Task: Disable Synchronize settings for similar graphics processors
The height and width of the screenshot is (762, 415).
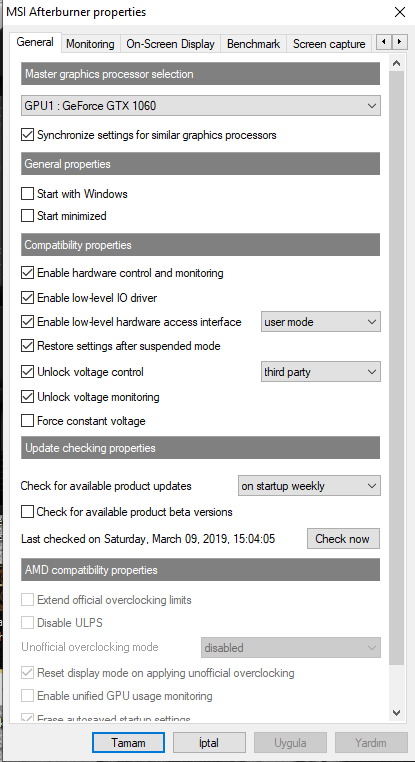Action: 27,135
